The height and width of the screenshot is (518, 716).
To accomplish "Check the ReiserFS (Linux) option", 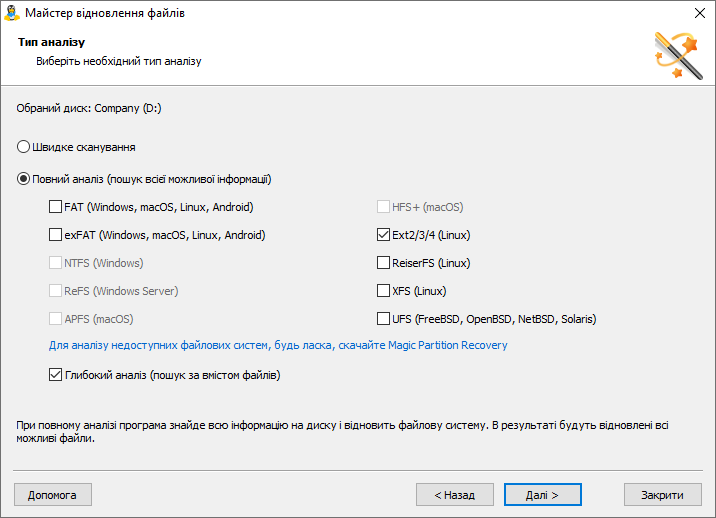I will [384, 263].
